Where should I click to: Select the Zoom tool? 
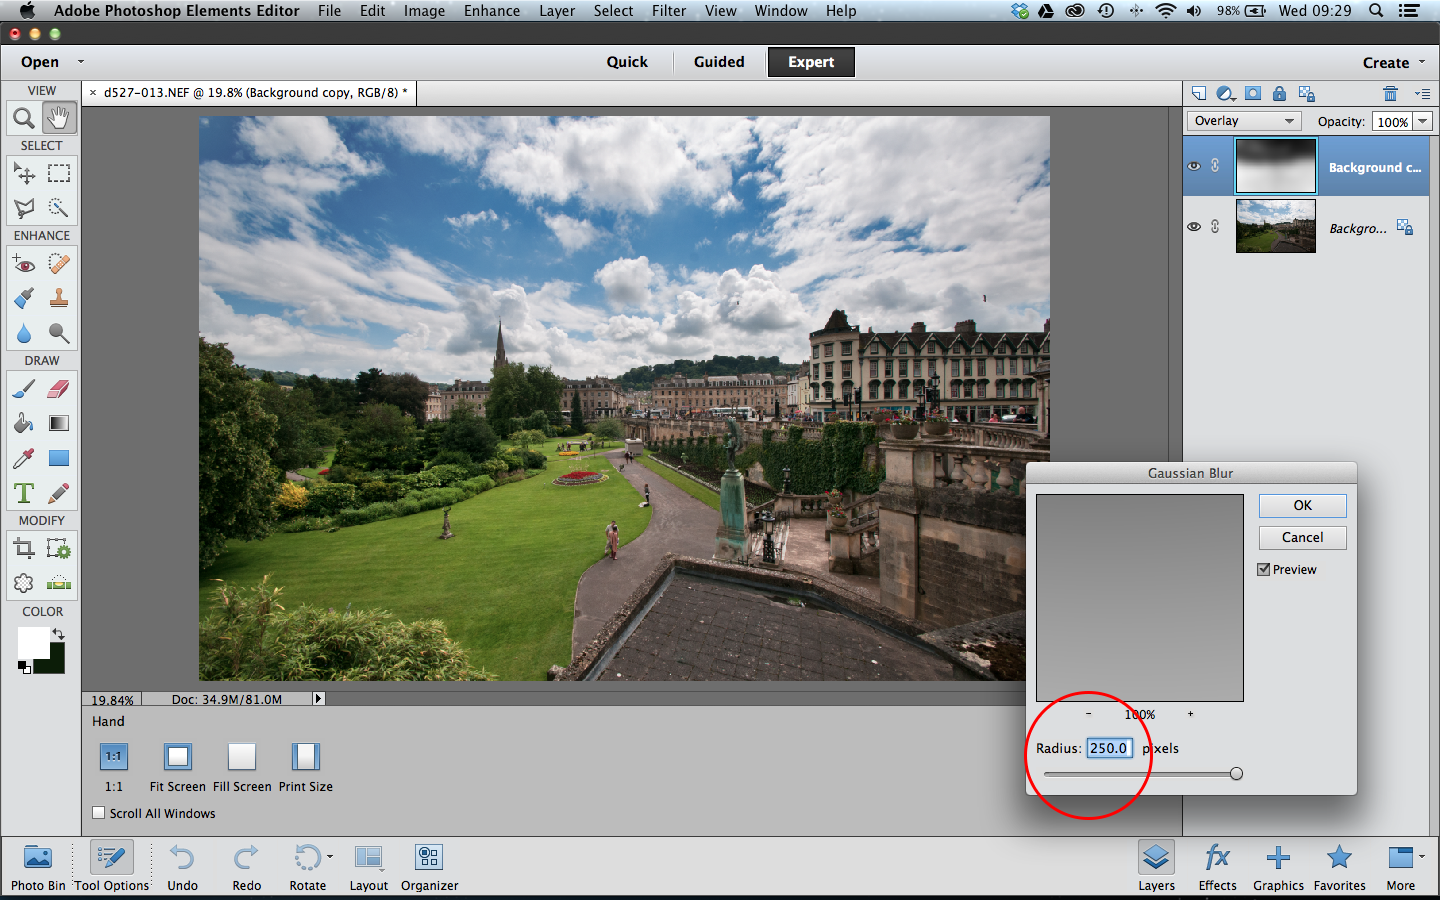tap(23, 117)
